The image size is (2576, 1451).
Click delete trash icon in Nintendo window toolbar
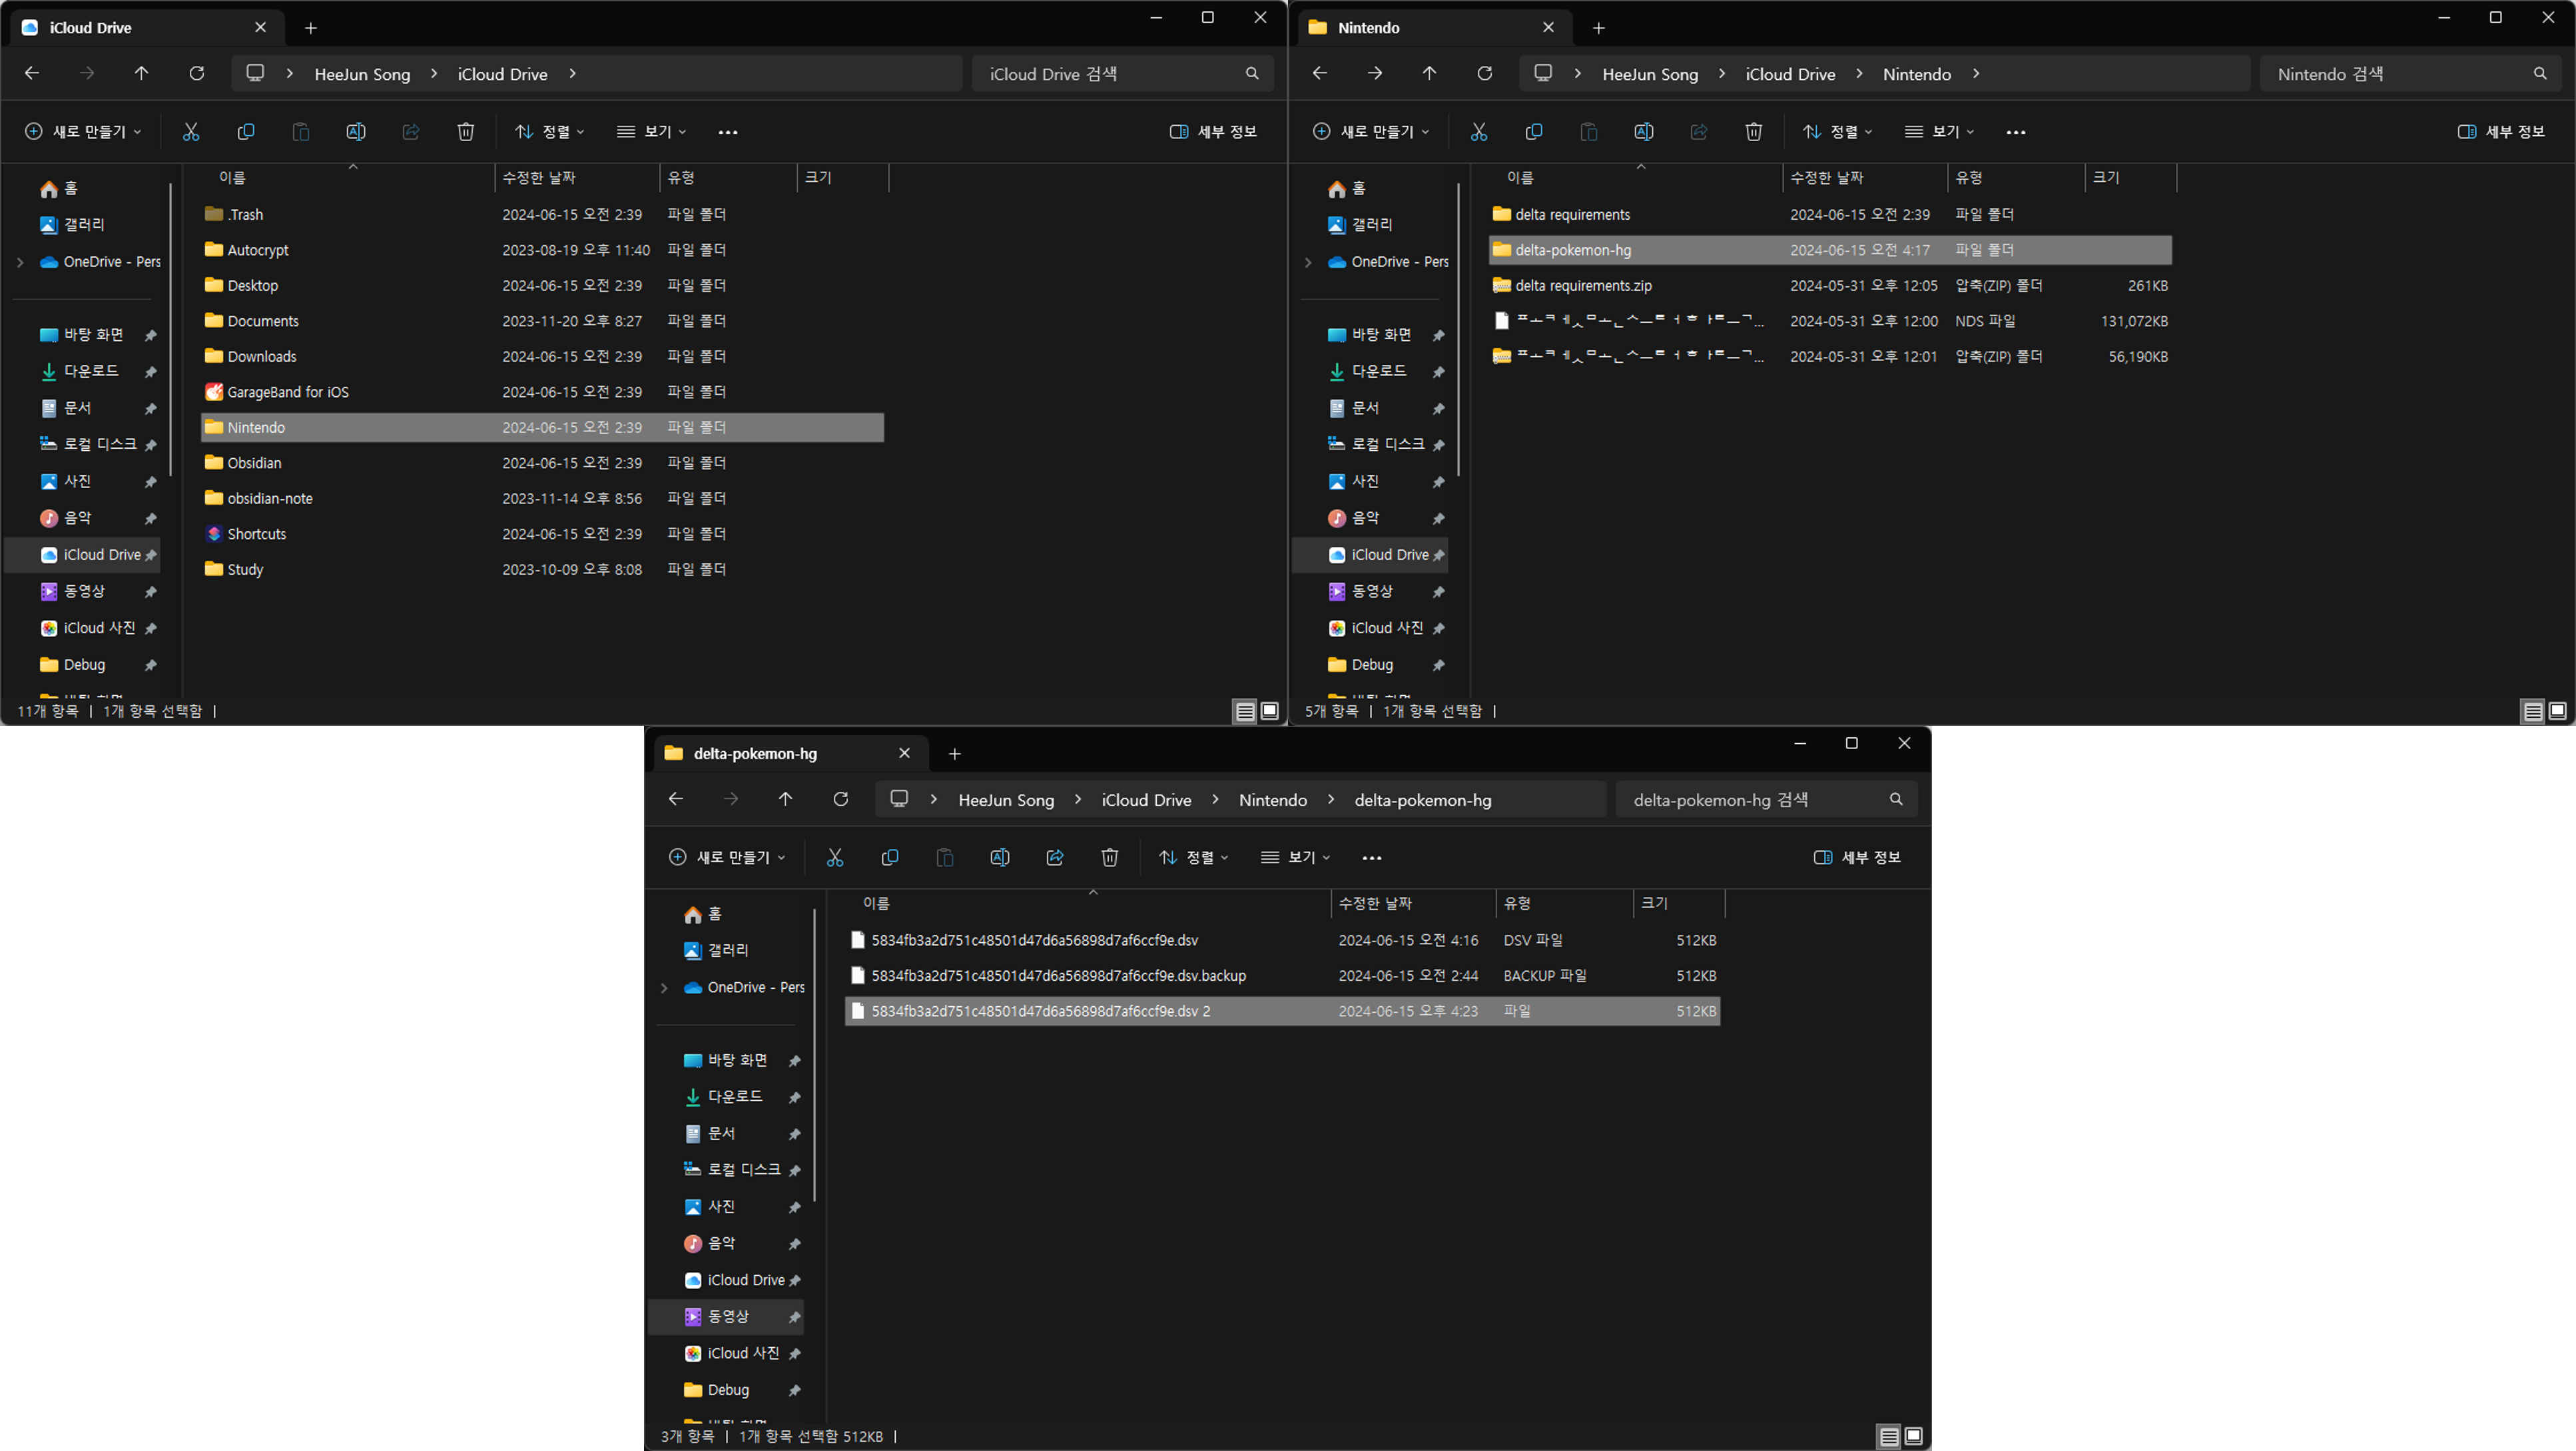point(1753,132)
